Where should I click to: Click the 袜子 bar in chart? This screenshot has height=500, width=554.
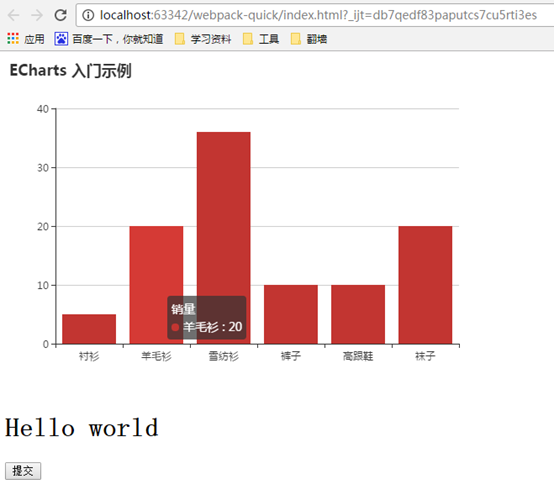click(x=425, y=285)
